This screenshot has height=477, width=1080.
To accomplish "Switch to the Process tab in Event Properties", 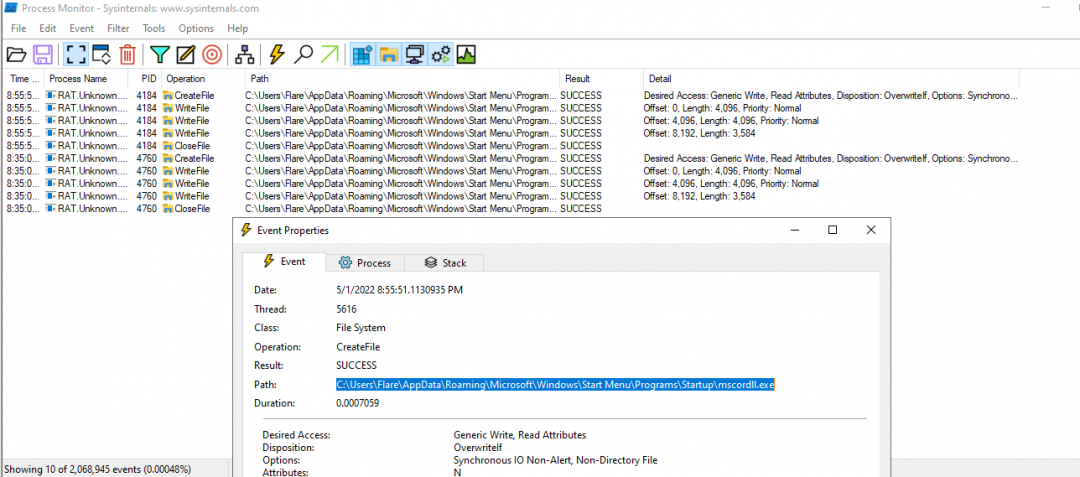I will point(365,263).
